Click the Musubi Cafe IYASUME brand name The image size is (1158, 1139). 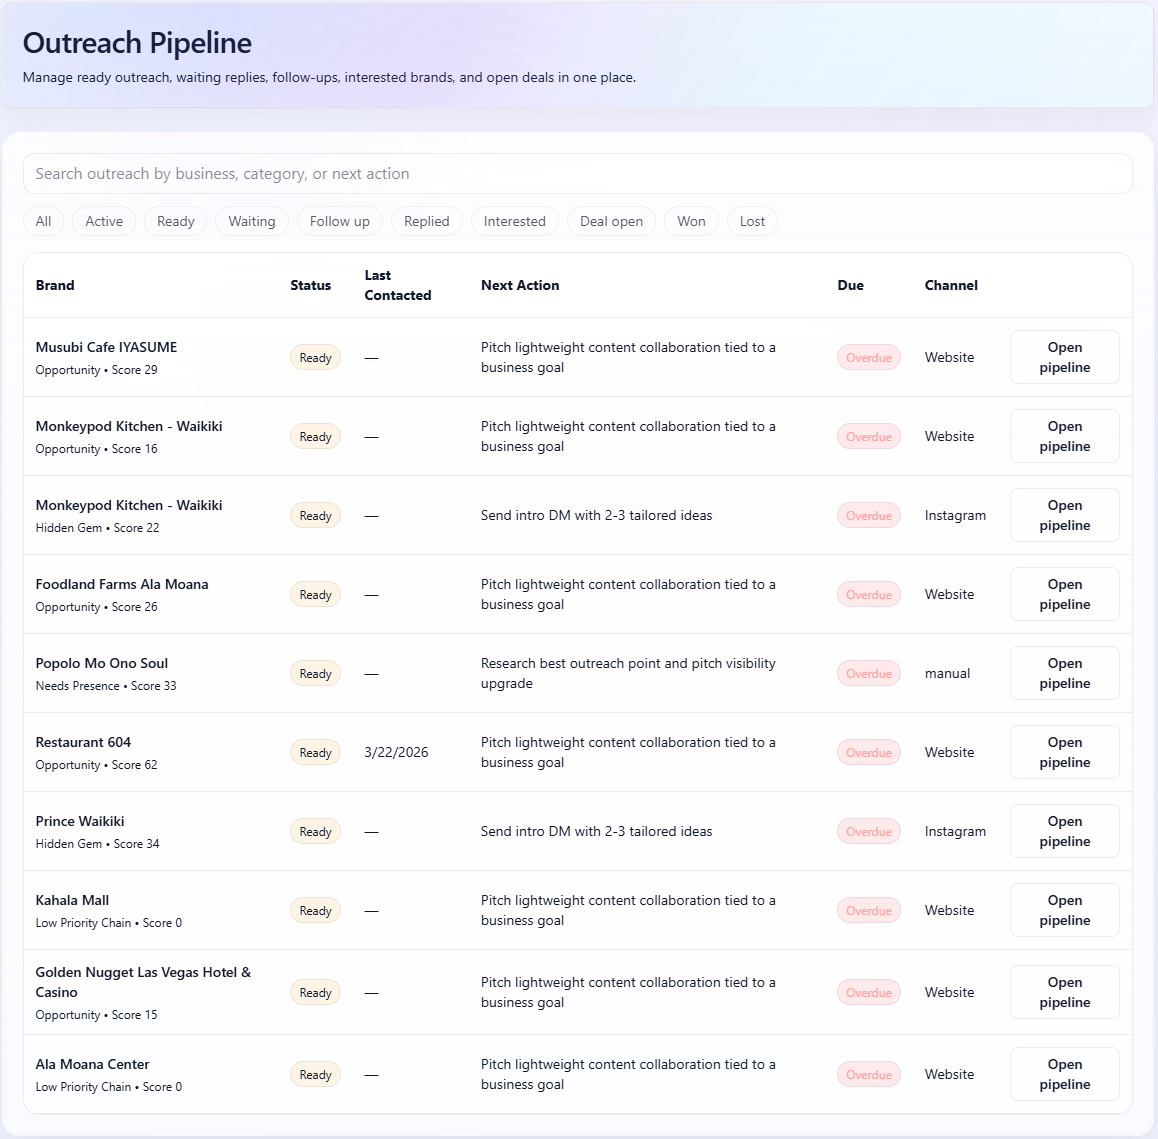[x=106, y=347]
